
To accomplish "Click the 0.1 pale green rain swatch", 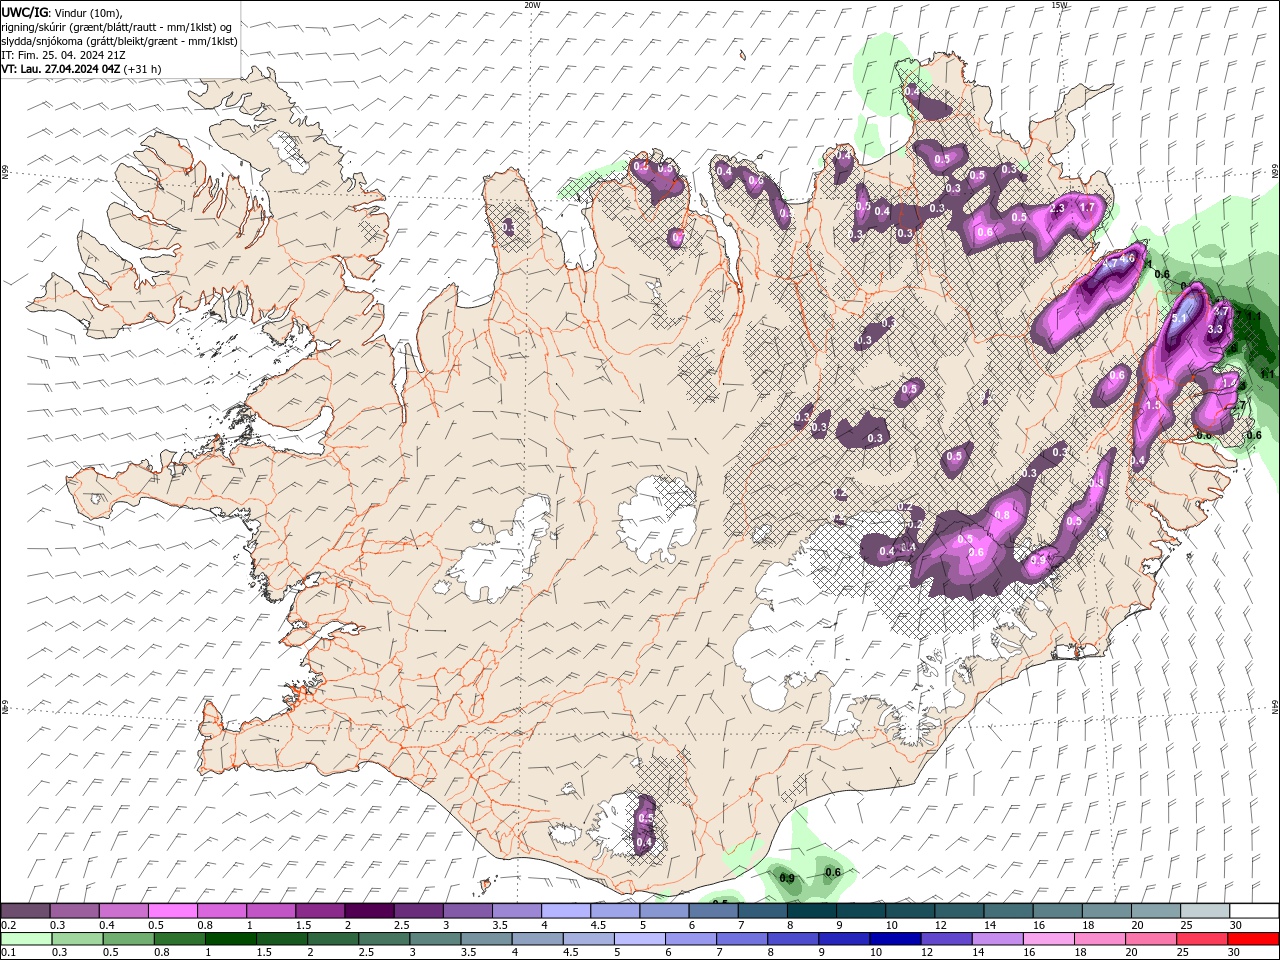I will 26,939.
